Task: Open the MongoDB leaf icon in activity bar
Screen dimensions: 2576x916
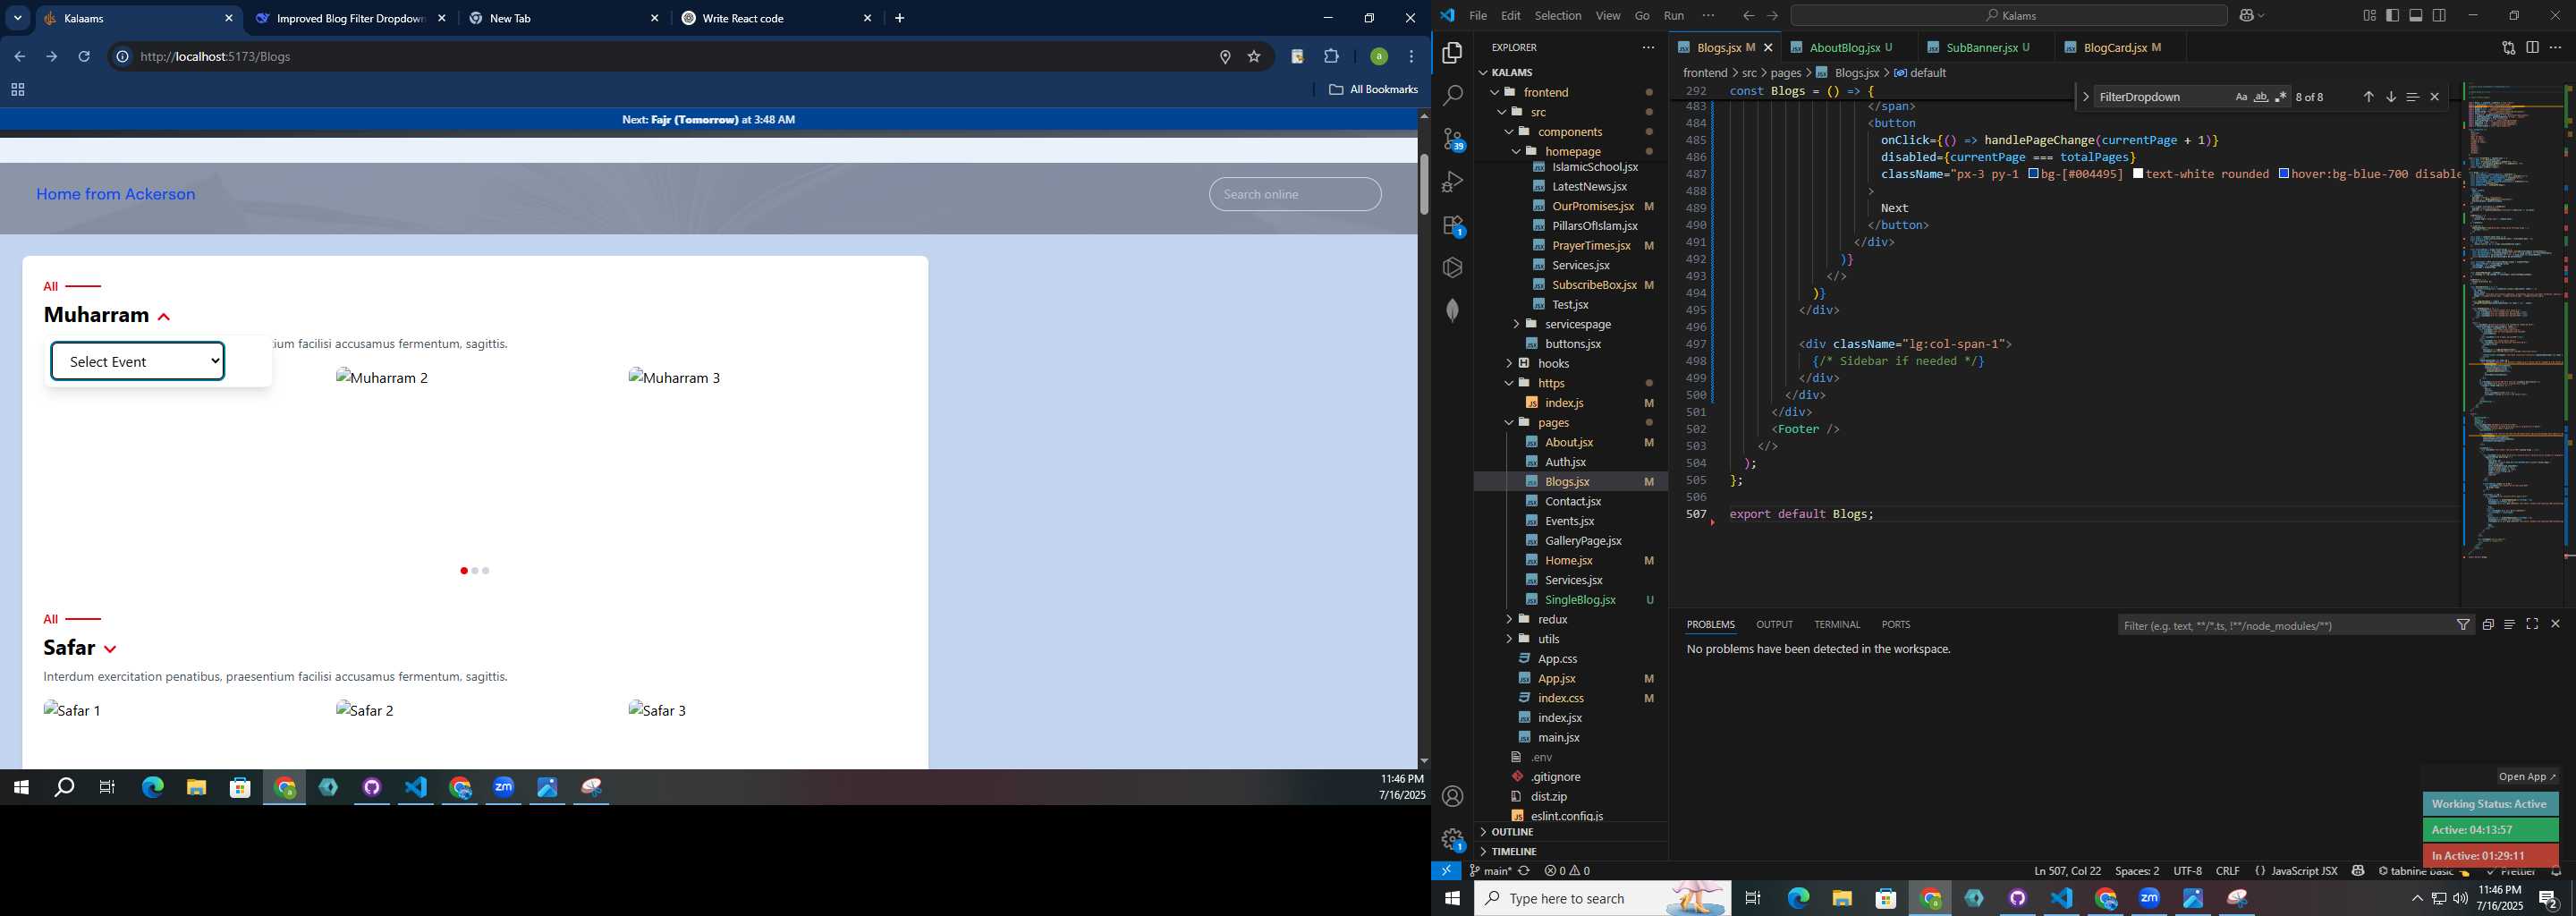Action: [x=1453, y=310]
